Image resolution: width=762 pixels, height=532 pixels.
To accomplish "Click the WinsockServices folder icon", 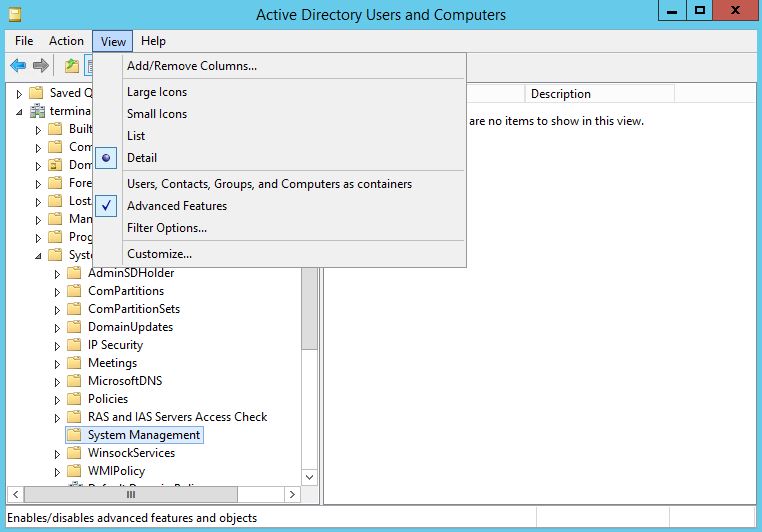I will click(x=74, y=453).
